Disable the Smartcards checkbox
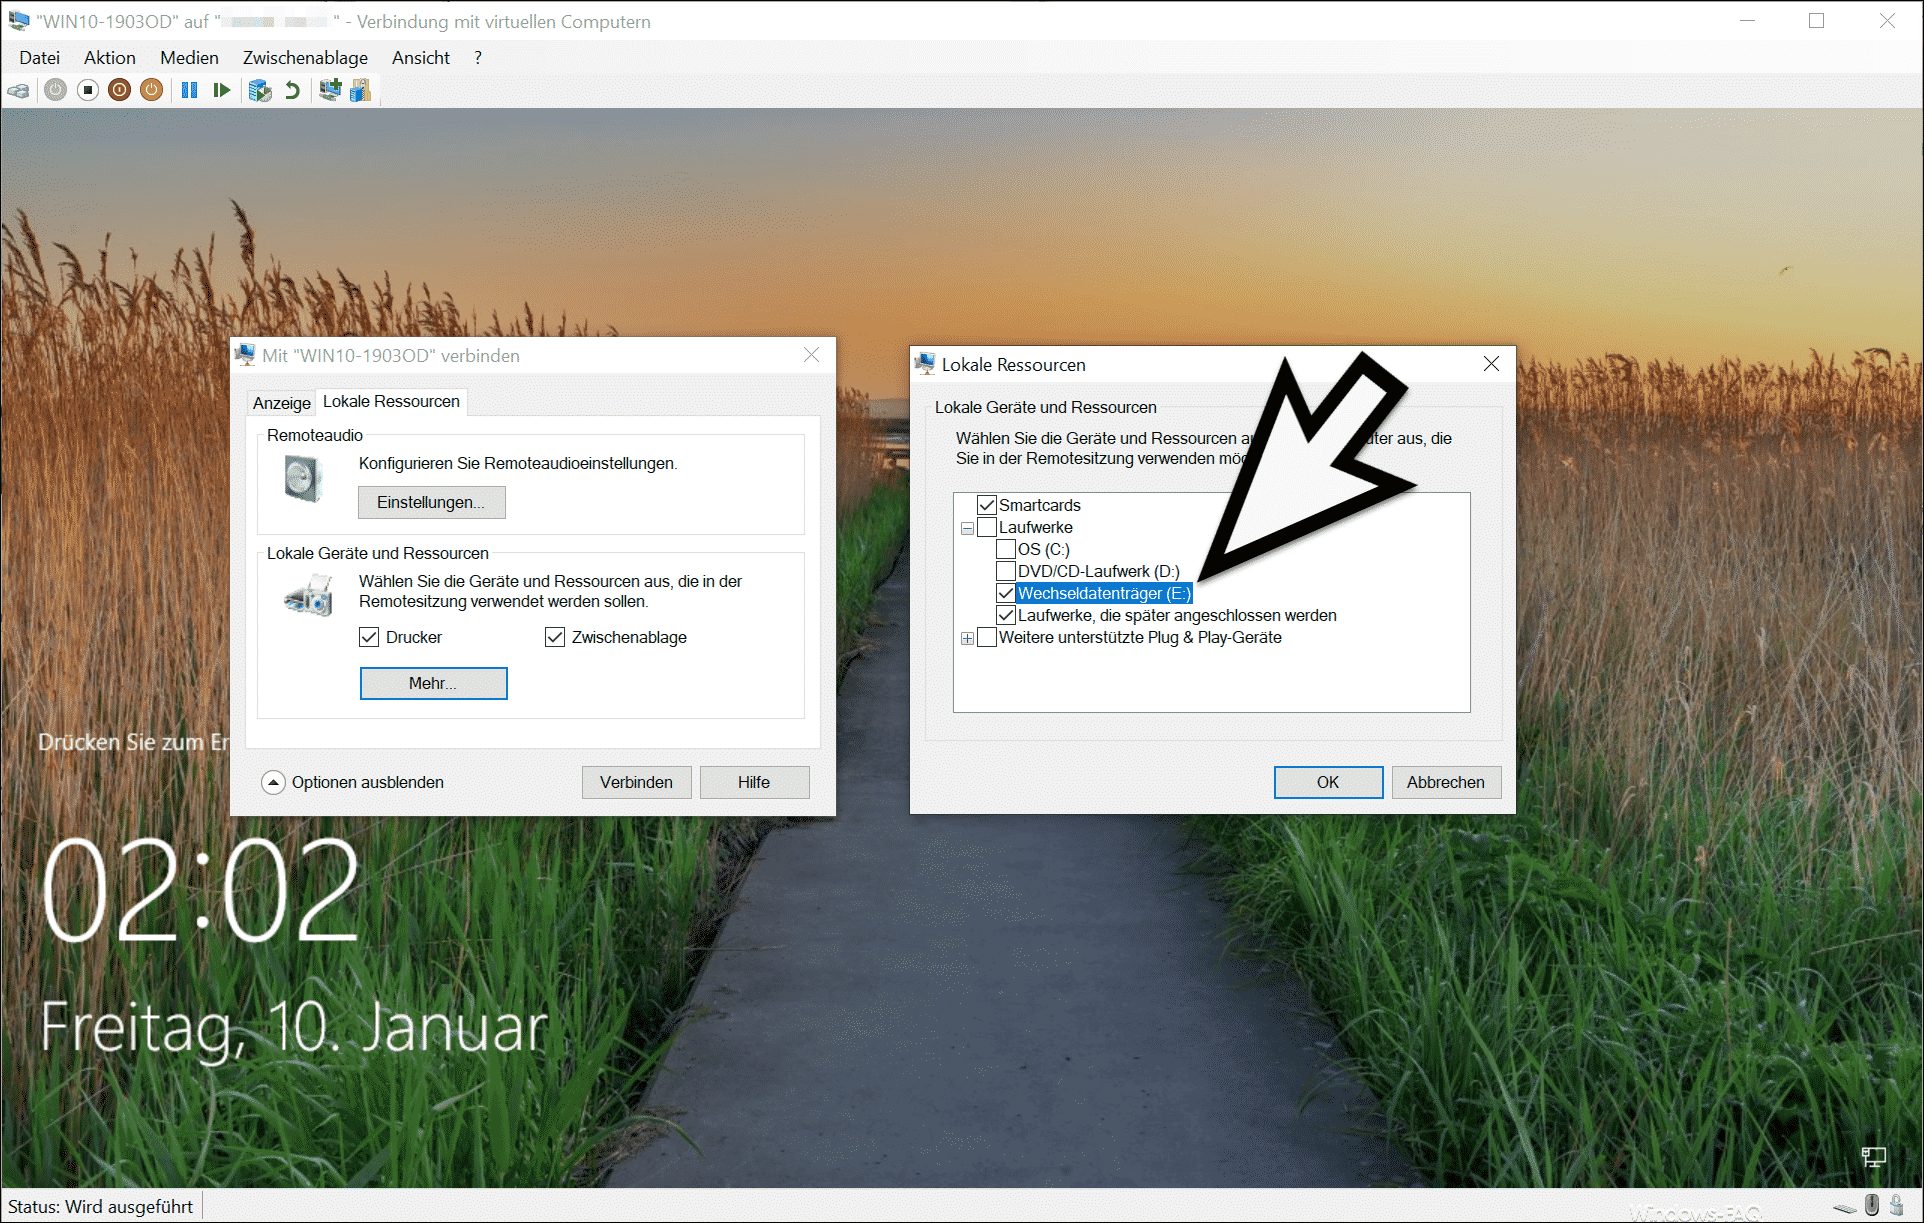Screen dimensions: 1924x1223 pyautogui.click(x=986, y=505)
